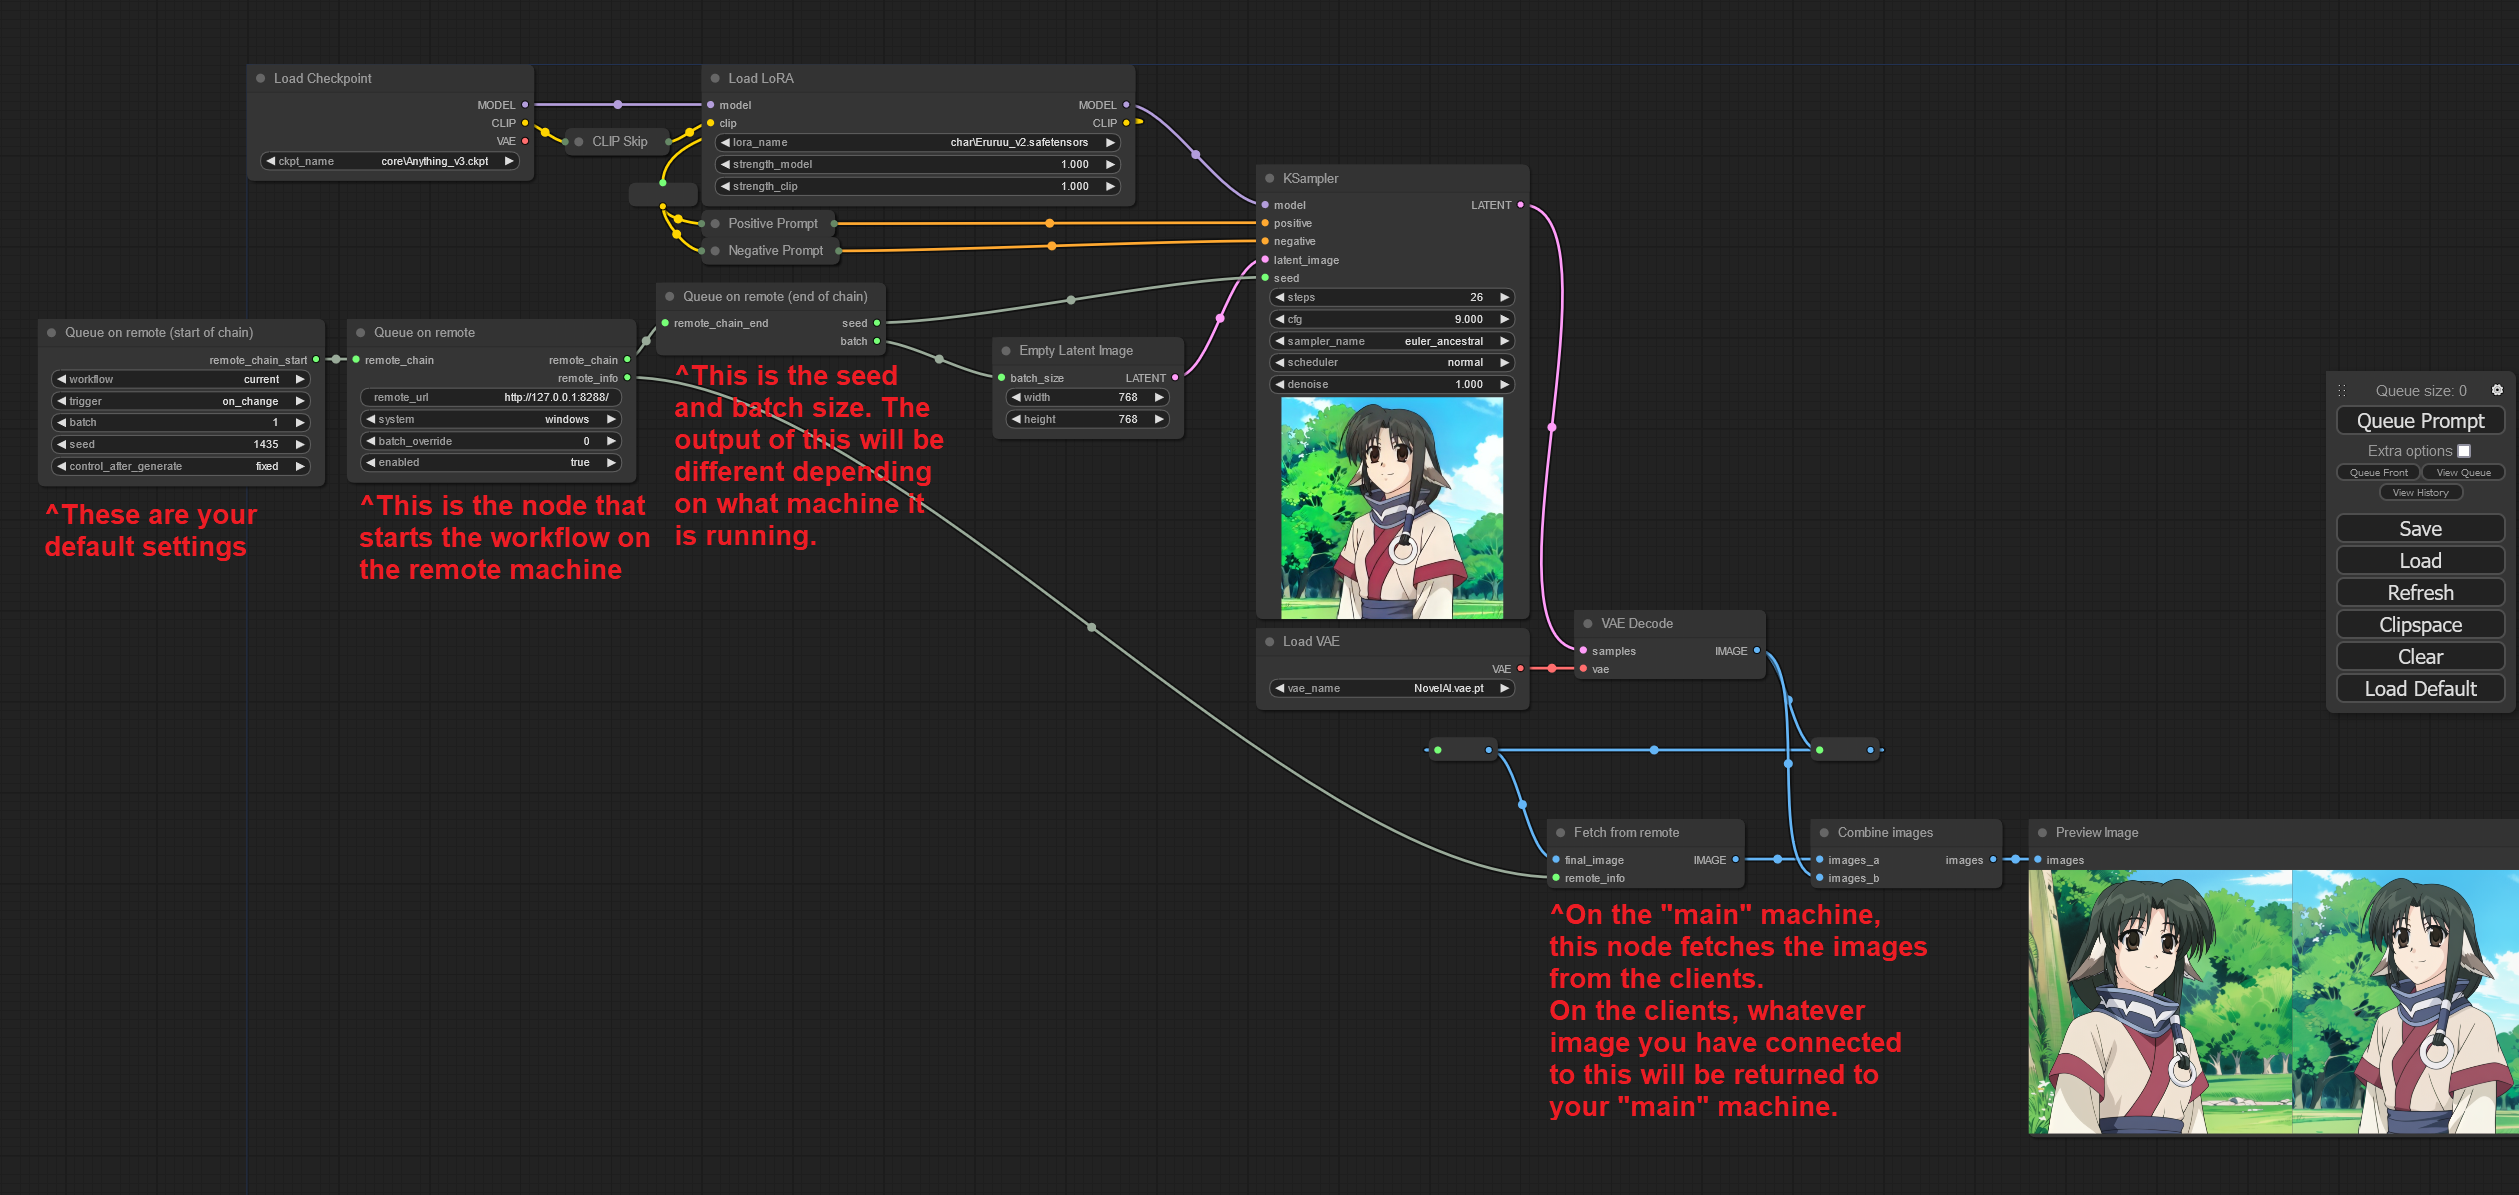Screen dimensions: 2519x1195
Task: Increase KSampler steps with the right arrow
Action: tap(1504, 297)
